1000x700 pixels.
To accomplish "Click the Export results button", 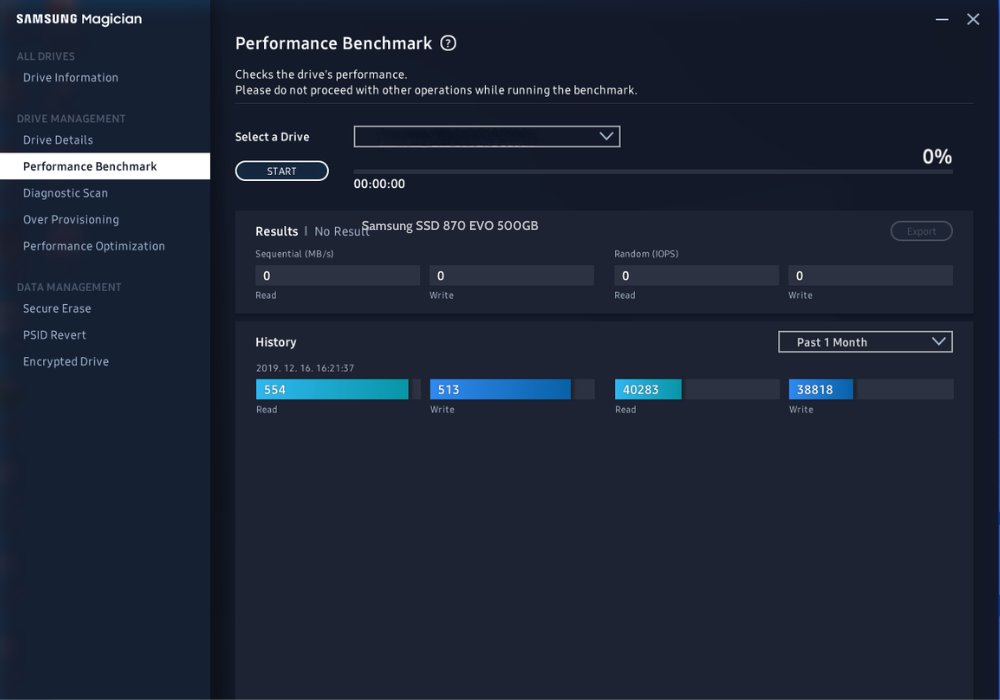I will (922, 231).
